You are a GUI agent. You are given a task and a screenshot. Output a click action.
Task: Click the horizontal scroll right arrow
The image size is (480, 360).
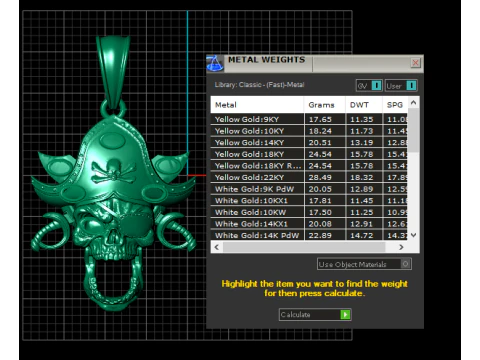pyautogui.click(x=401, y=247)
